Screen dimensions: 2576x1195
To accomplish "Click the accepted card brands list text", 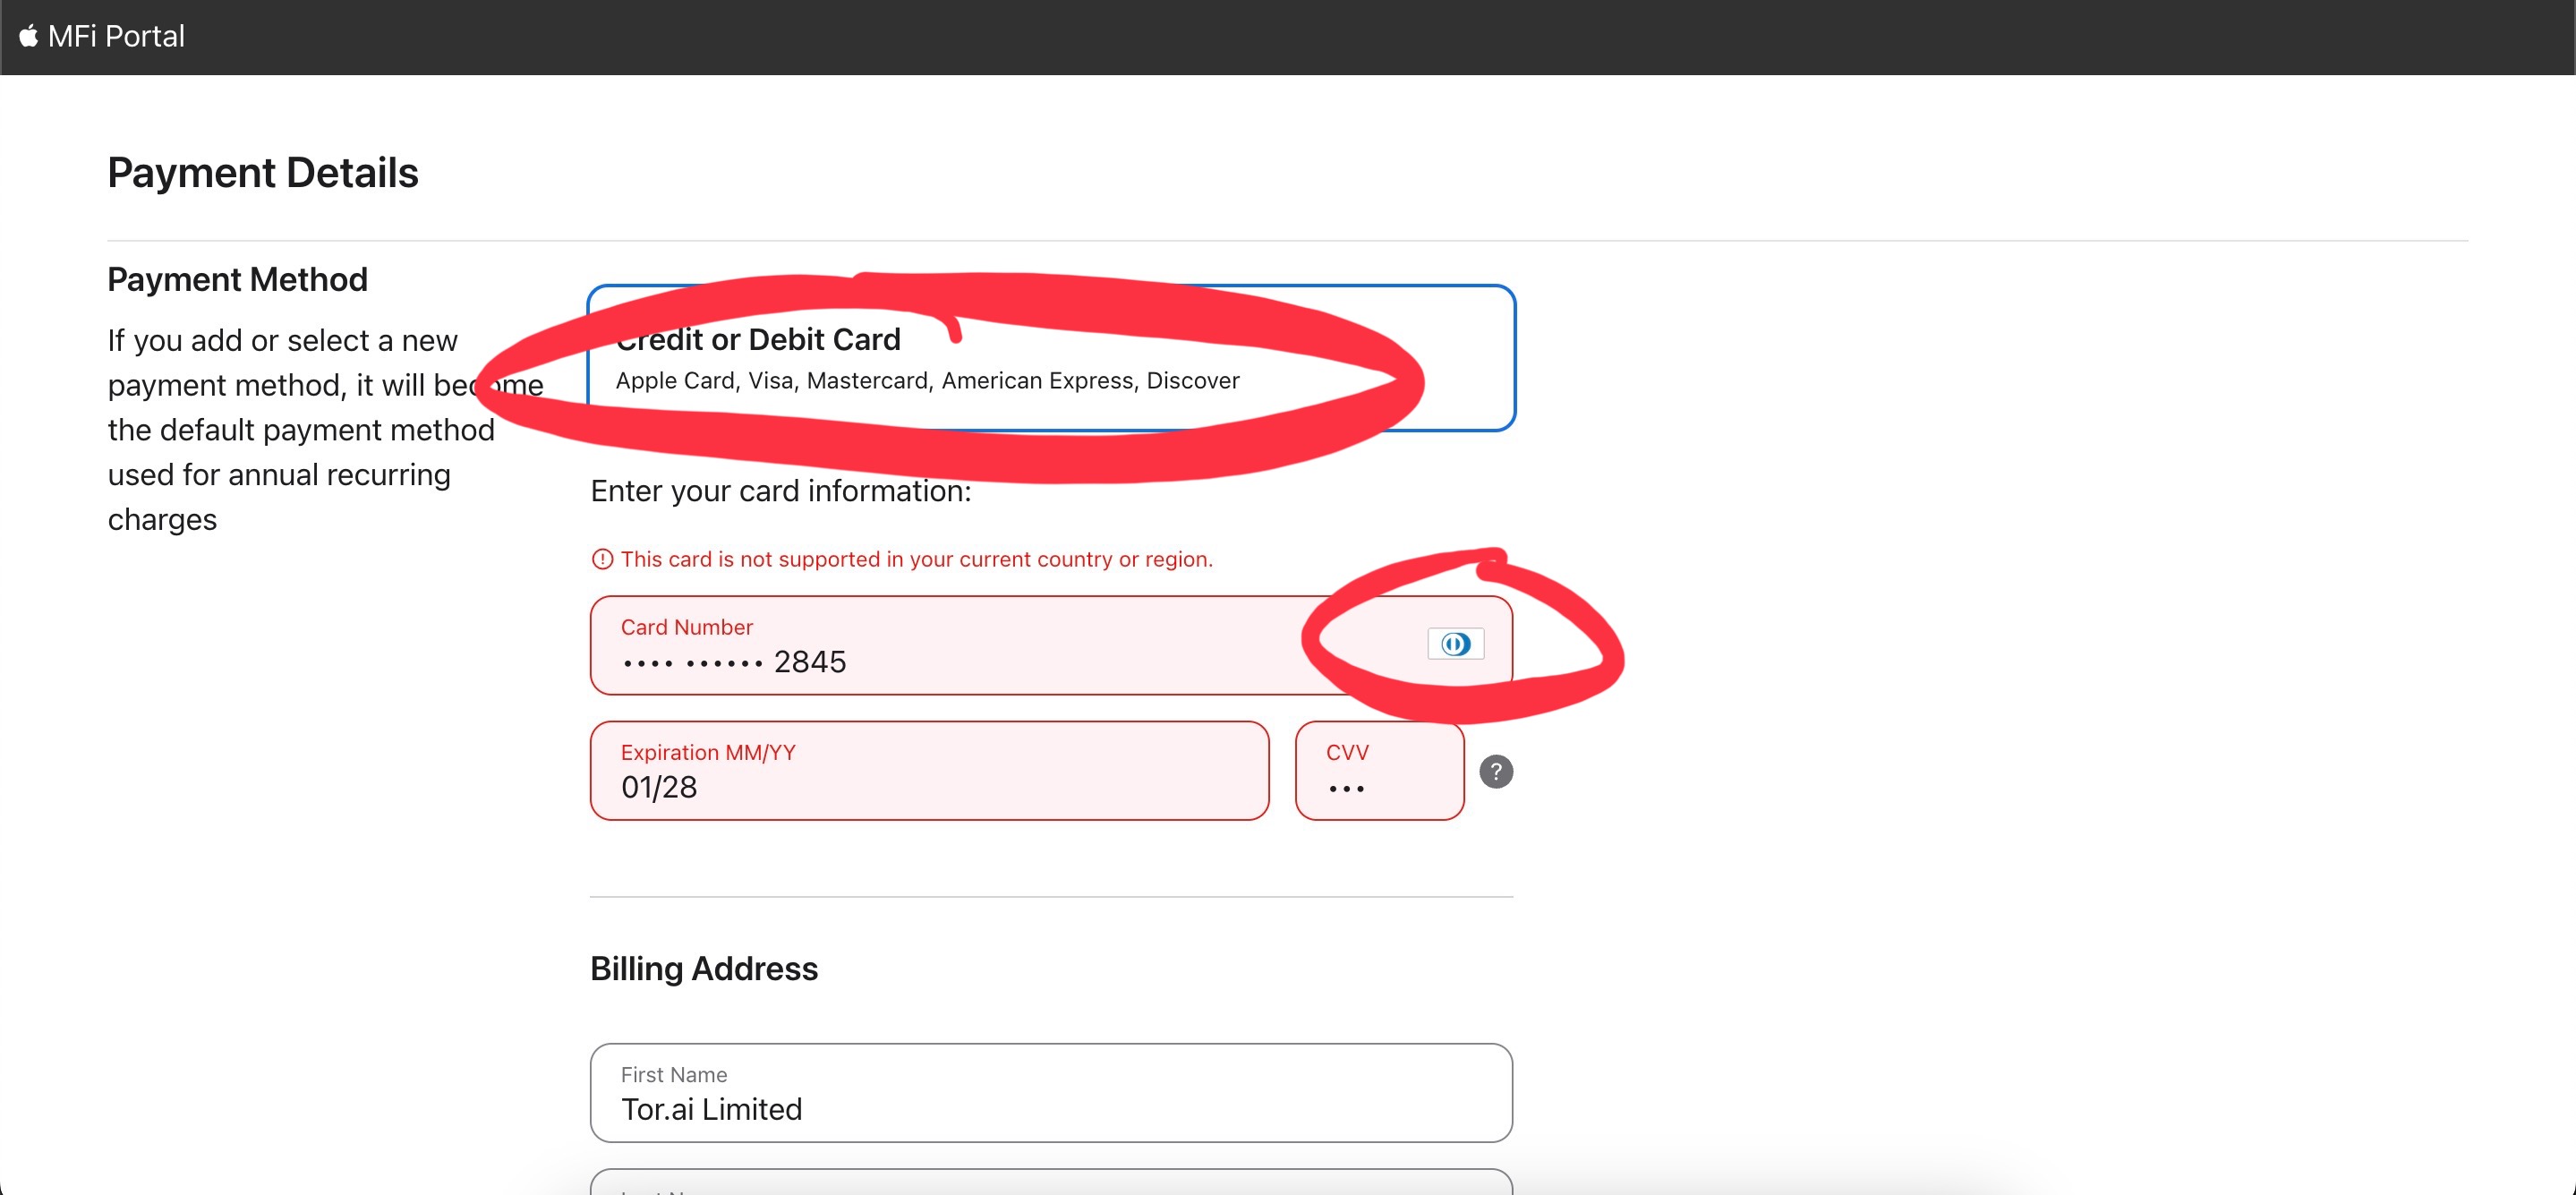I will (927, 381).
